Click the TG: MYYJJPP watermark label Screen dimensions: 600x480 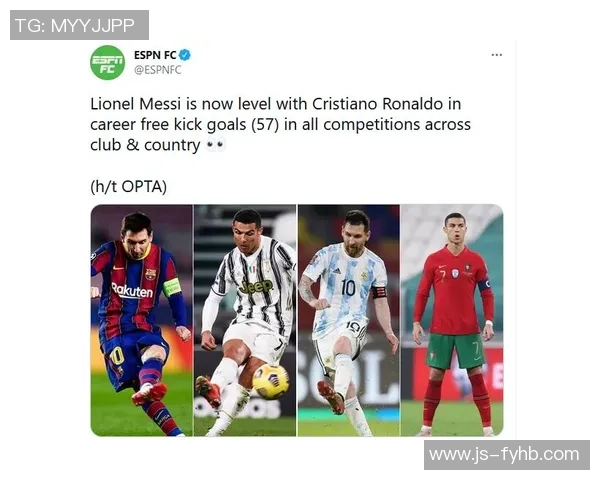pyautogui.click(x=79, y=25)
